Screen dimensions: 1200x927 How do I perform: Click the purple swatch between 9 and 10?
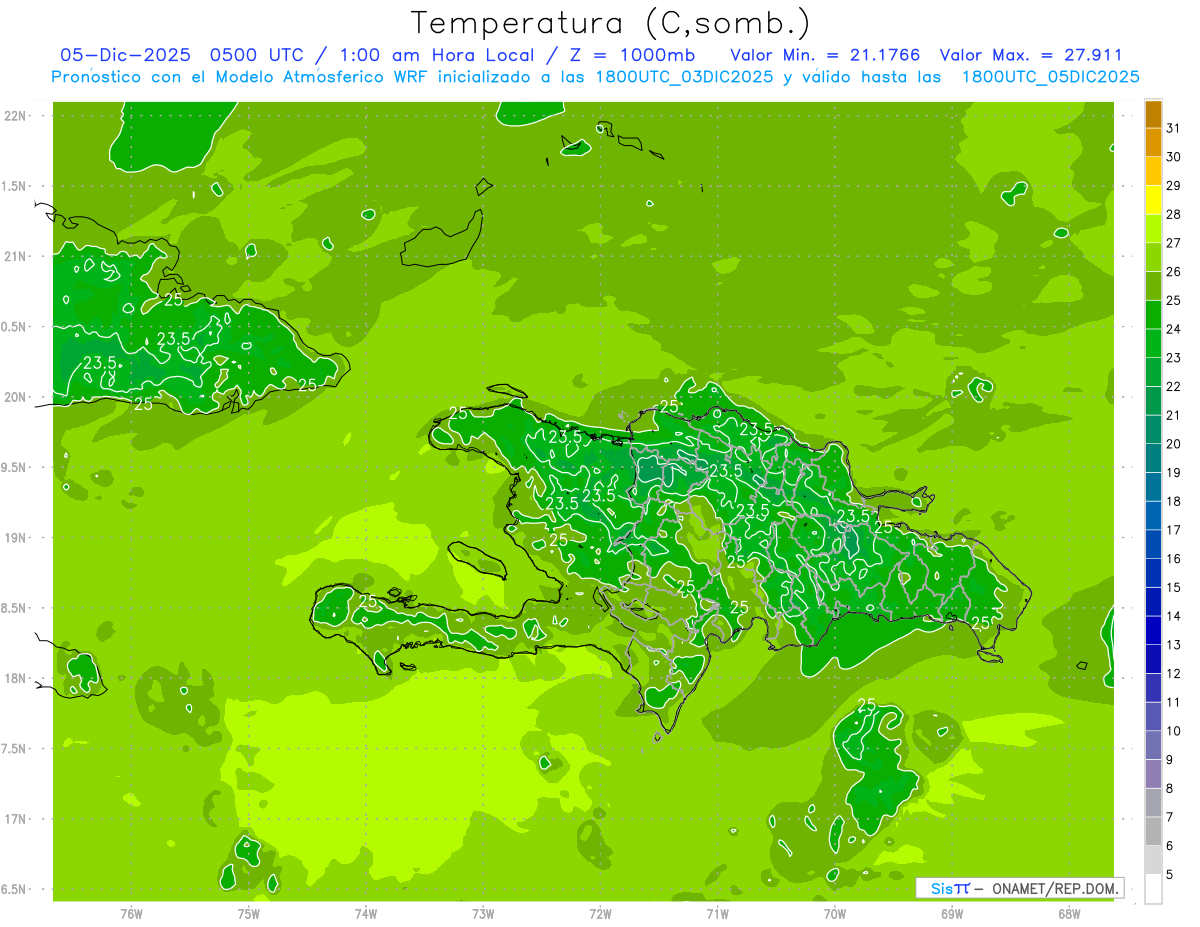coord(1153,745)
